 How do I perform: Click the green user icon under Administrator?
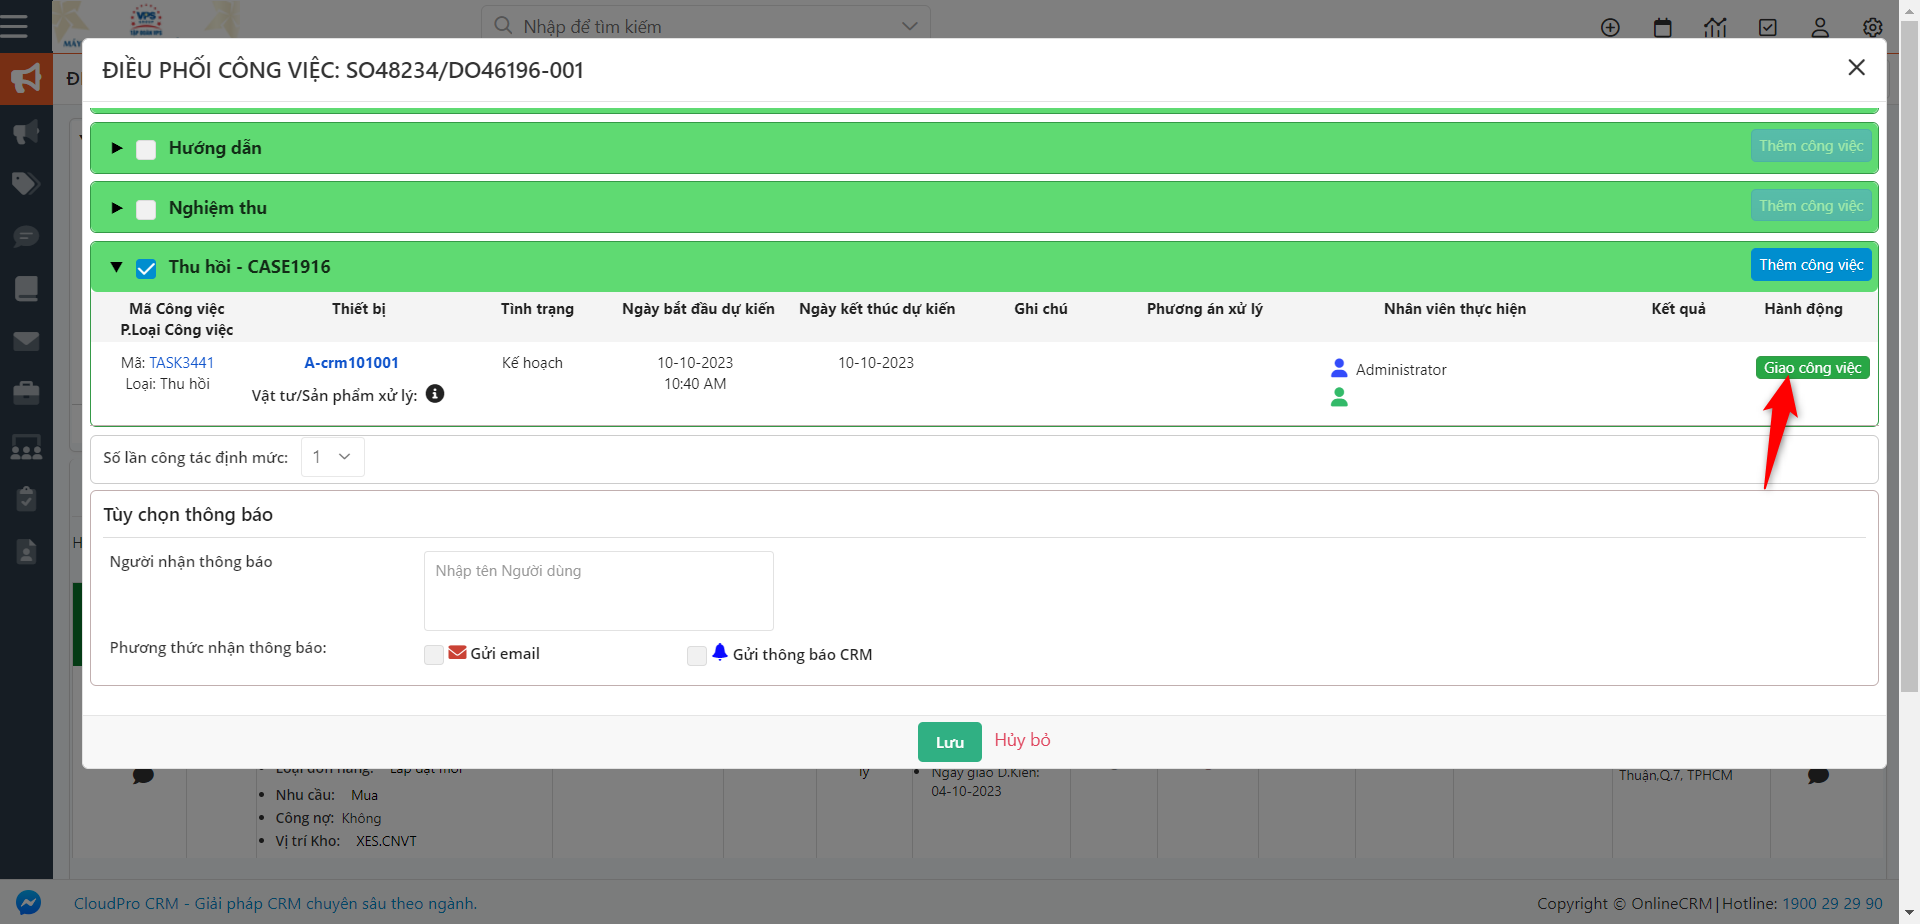tap(1339, 397)
